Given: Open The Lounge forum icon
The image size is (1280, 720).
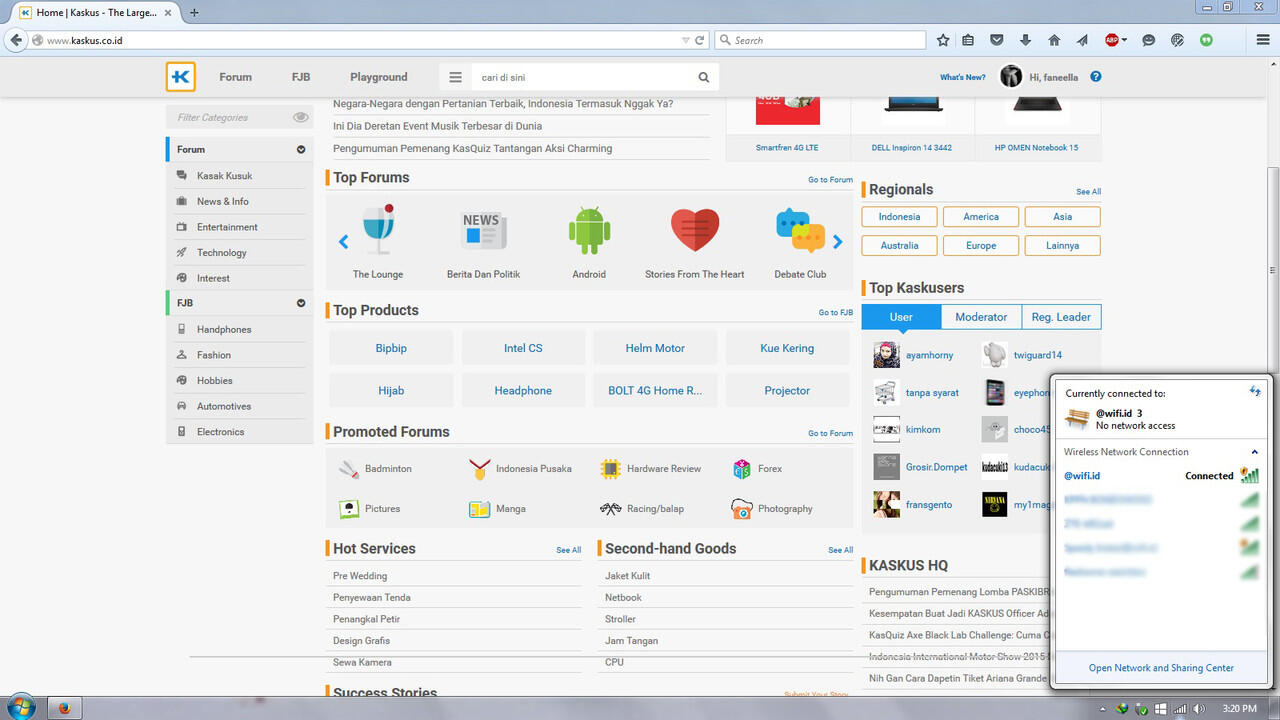Looking at the screenshot, I should pyautogui.click(x=378, y=229).
